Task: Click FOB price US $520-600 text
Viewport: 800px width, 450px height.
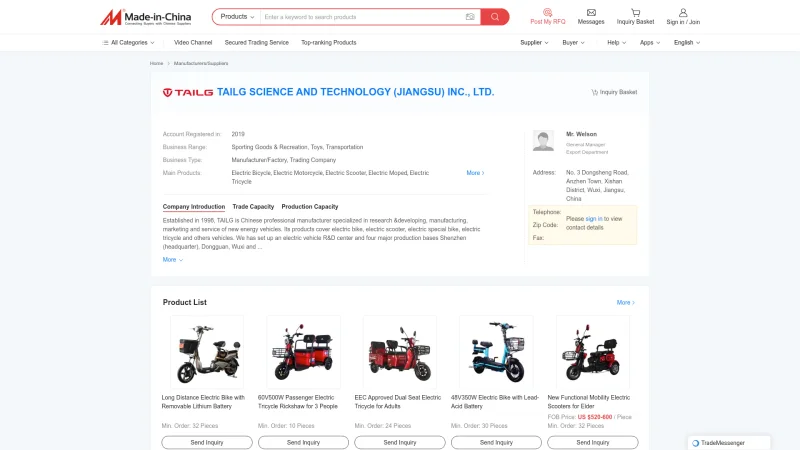Action: tap(594, 417)
